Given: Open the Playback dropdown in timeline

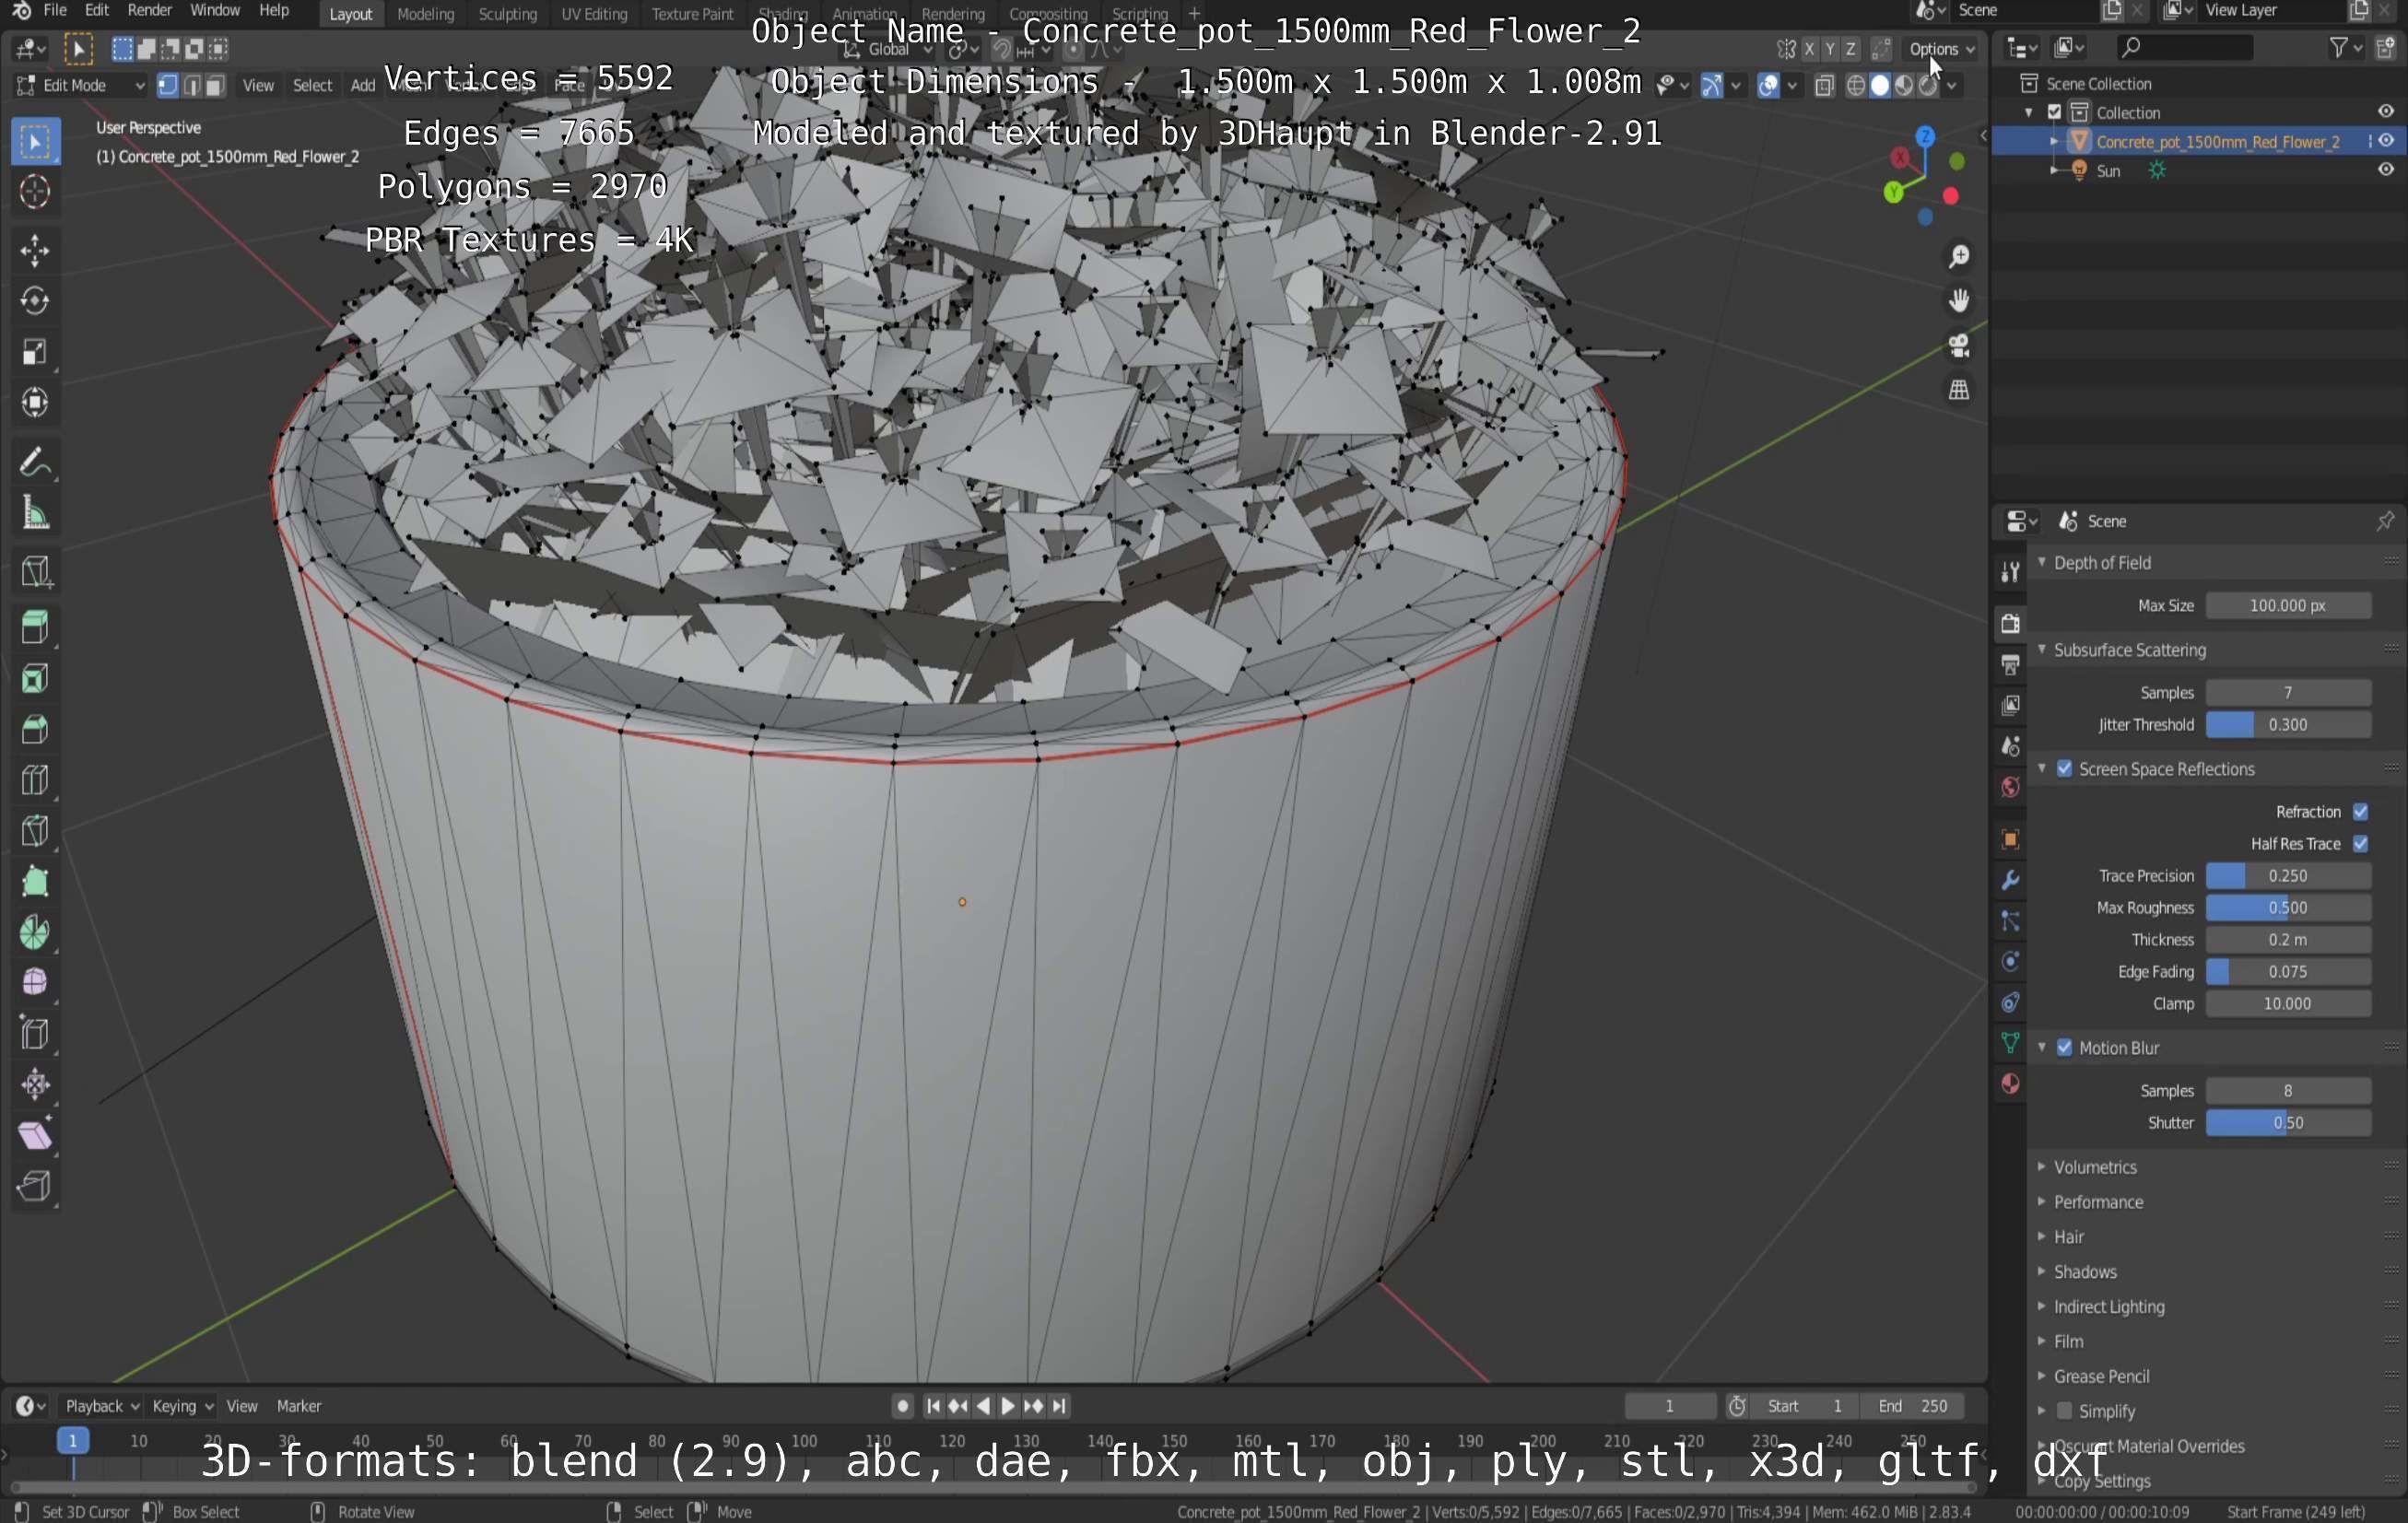Looking at the screenshot, I should click(x=101, y=1406).
